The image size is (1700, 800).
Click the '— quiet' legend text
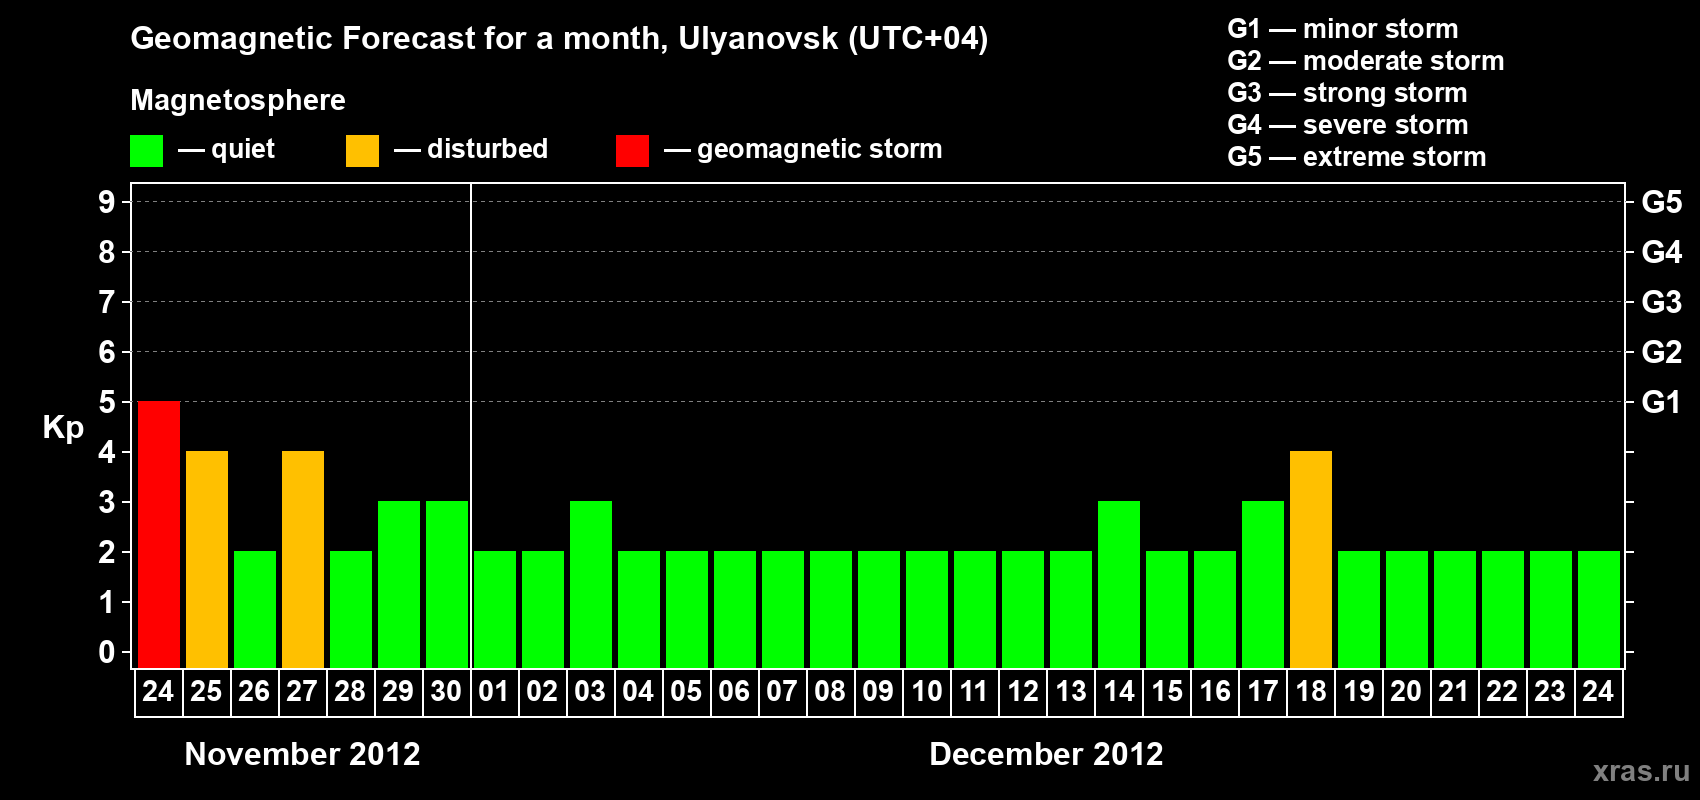click(x=226, y=149)
